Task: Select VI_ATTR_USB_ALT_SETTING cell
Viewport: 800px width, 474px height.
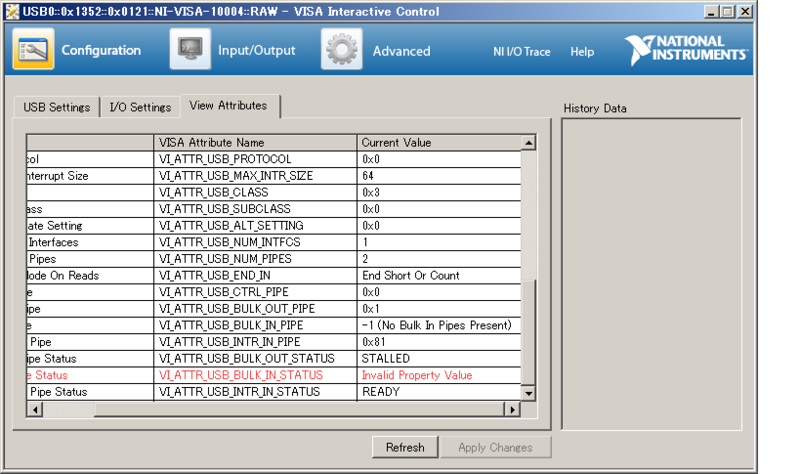Action: (x=255, y=226)
